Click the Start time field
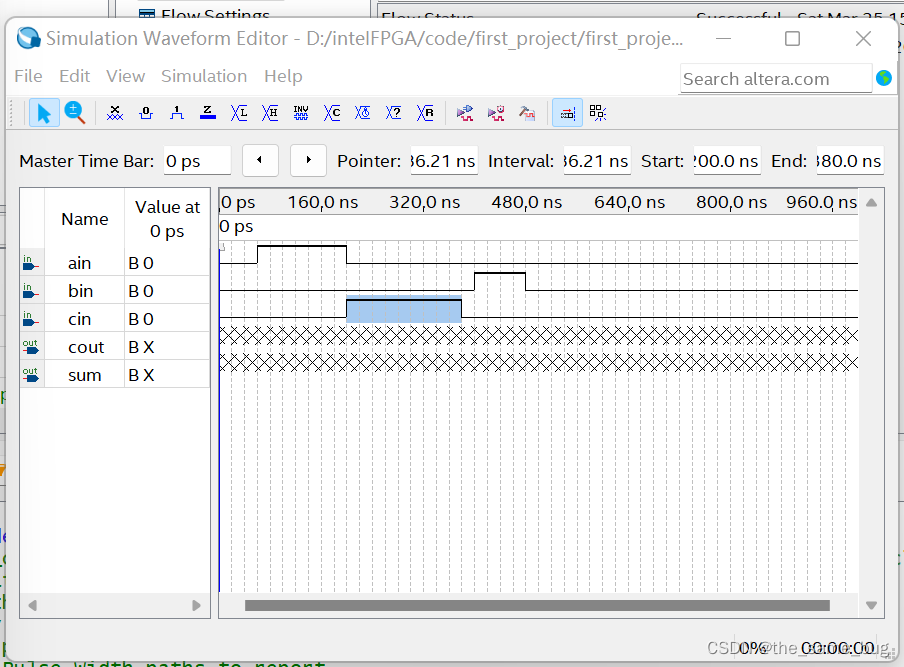The width and height of the screenshot is (904, 667). point(727,161)
